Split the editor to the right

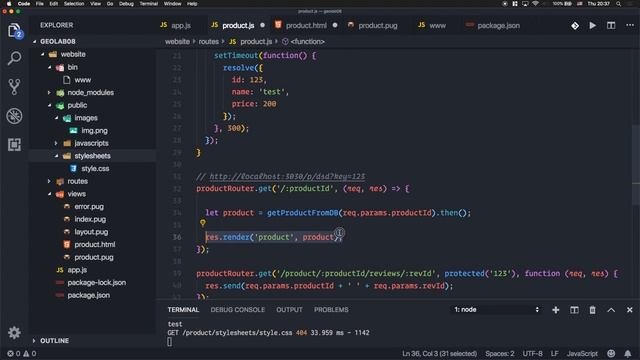click(x=611, y=26)
